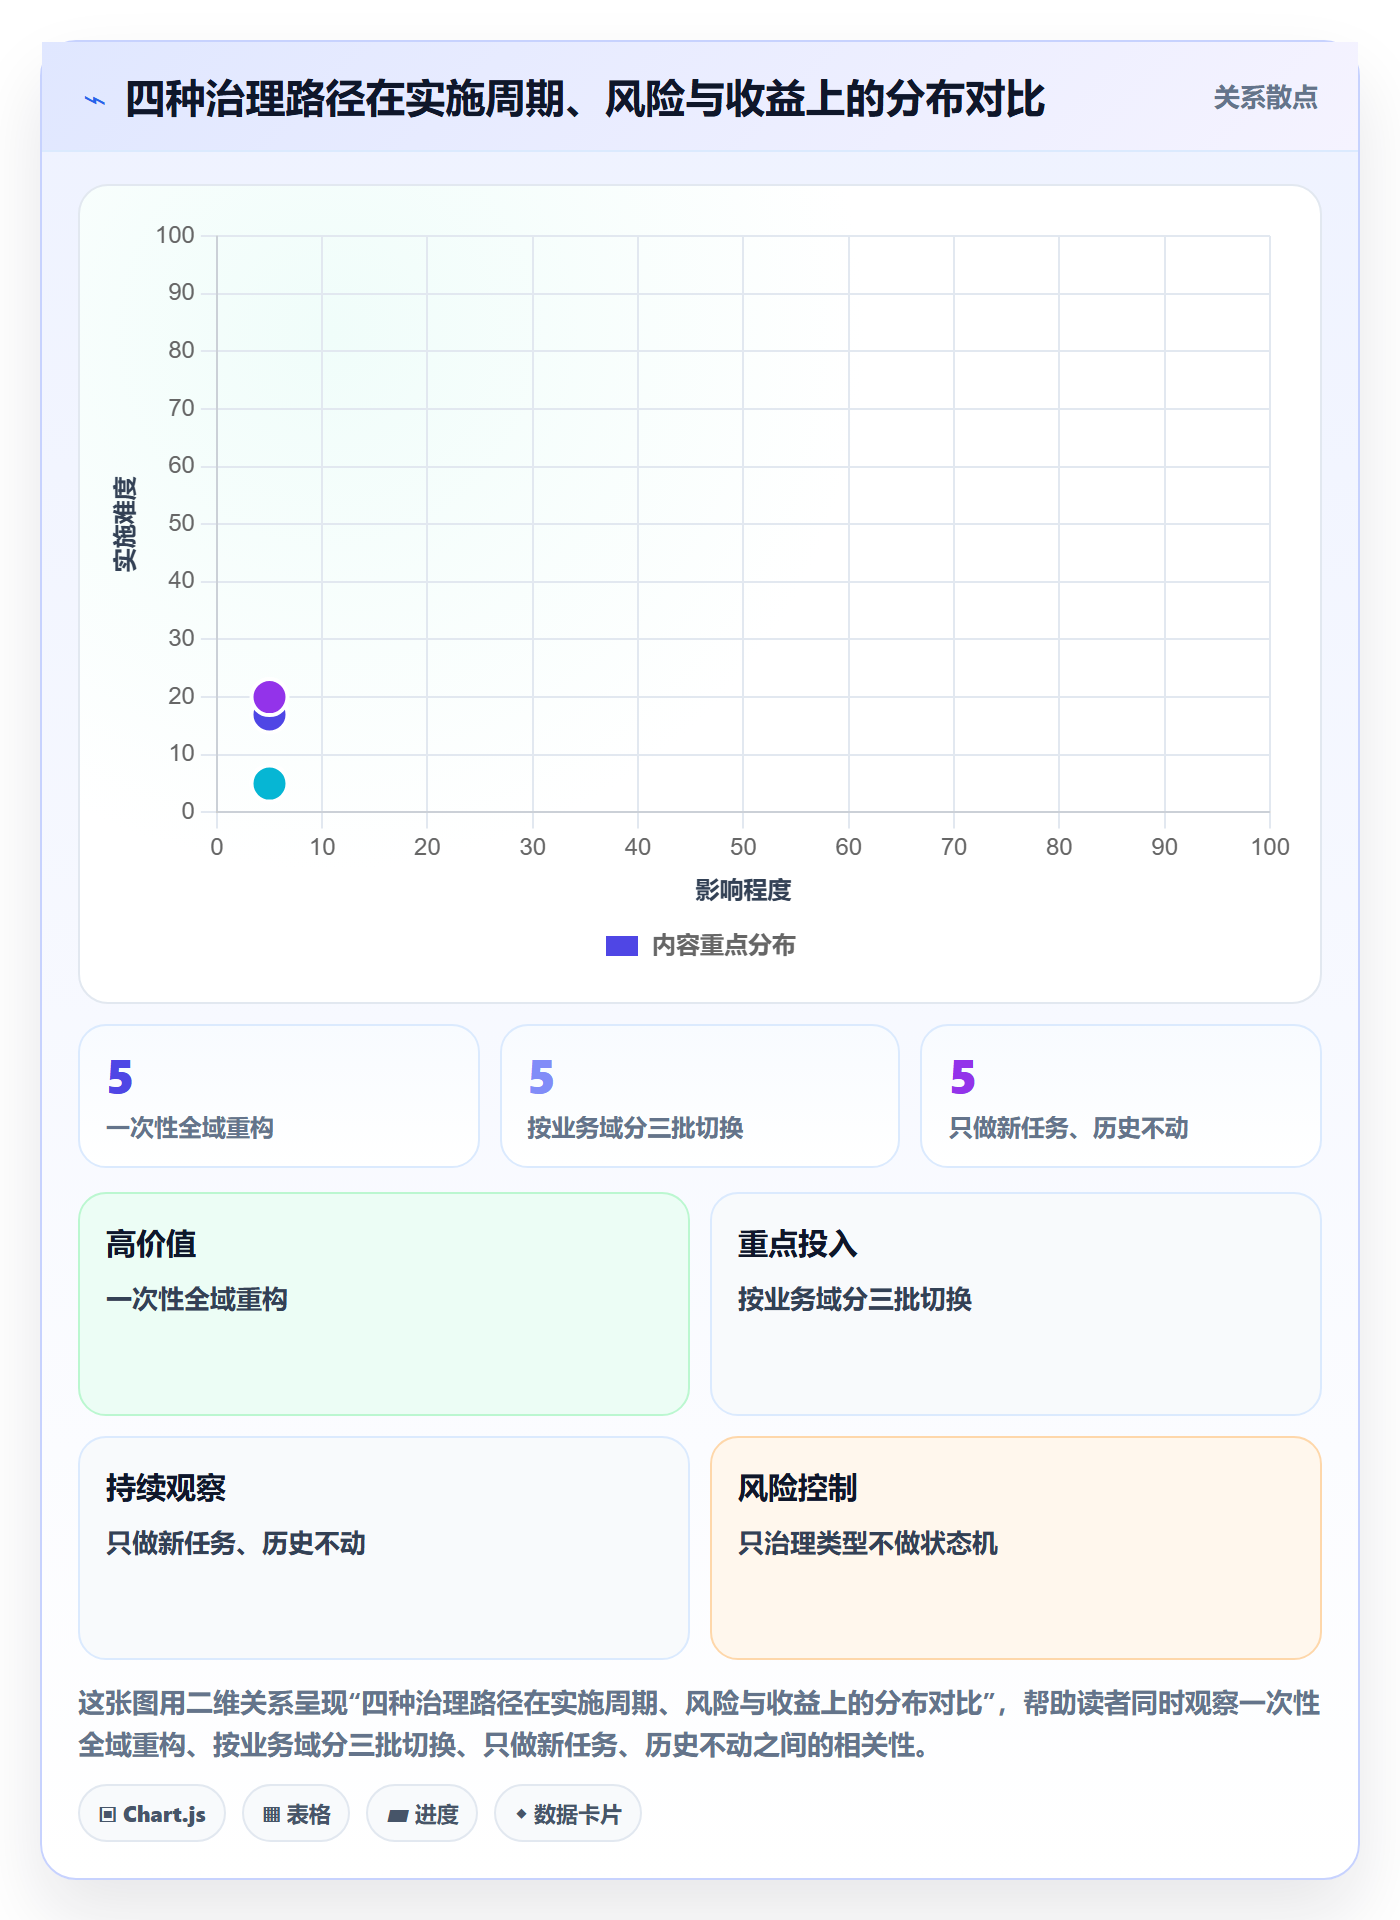Click the small icon inside the Chart.js tag
The width and height of the screenshot is (1400, 1920).
[x=108, y=1814]
